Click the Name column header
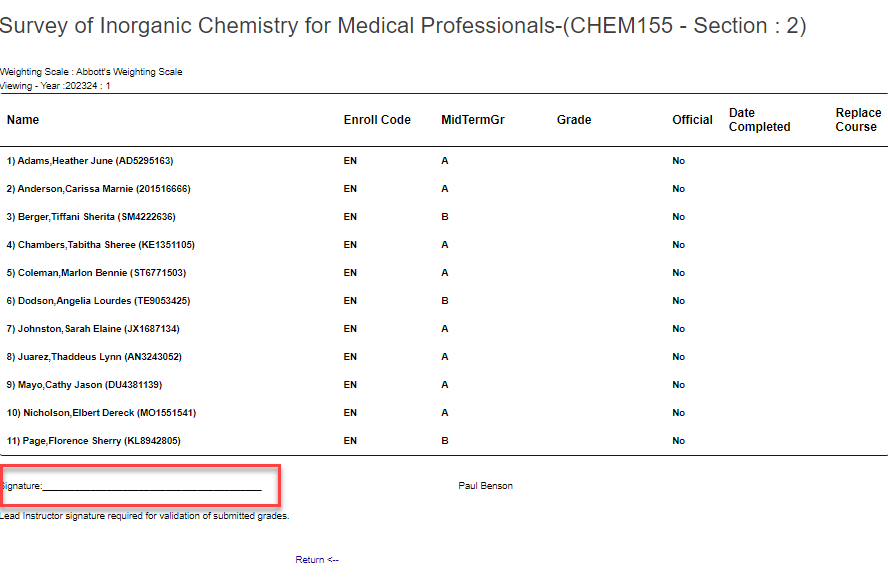Image resolution: width=888 pixels, height=580 pixels. (22, 119)
